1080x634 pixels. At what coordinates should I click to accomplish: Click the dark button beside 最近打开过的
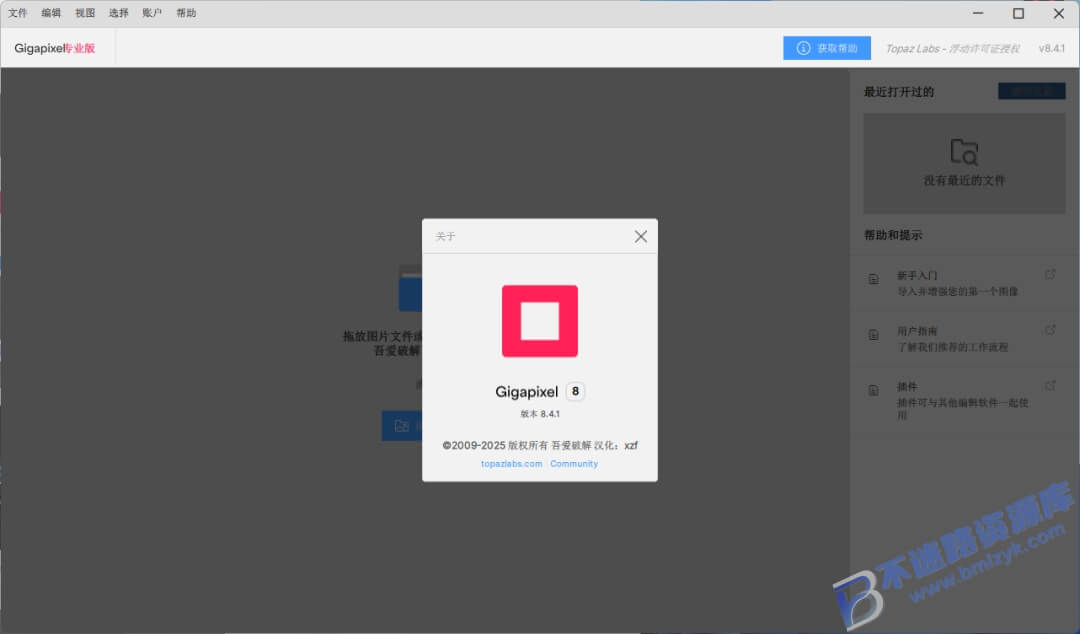pos(1032,91)
